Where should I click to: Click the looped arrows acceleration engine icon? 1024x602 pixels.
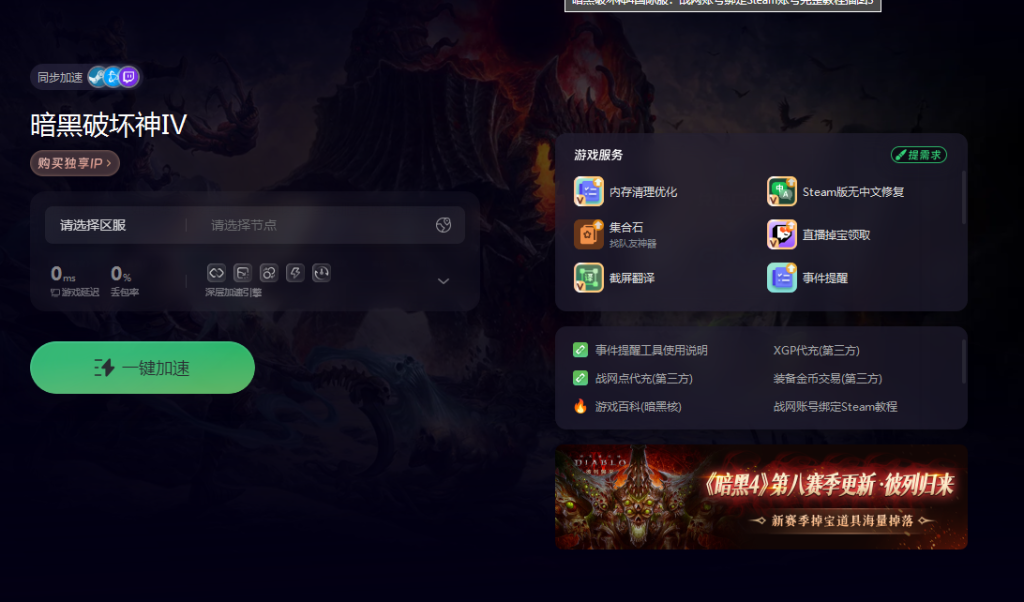(216, 273)
